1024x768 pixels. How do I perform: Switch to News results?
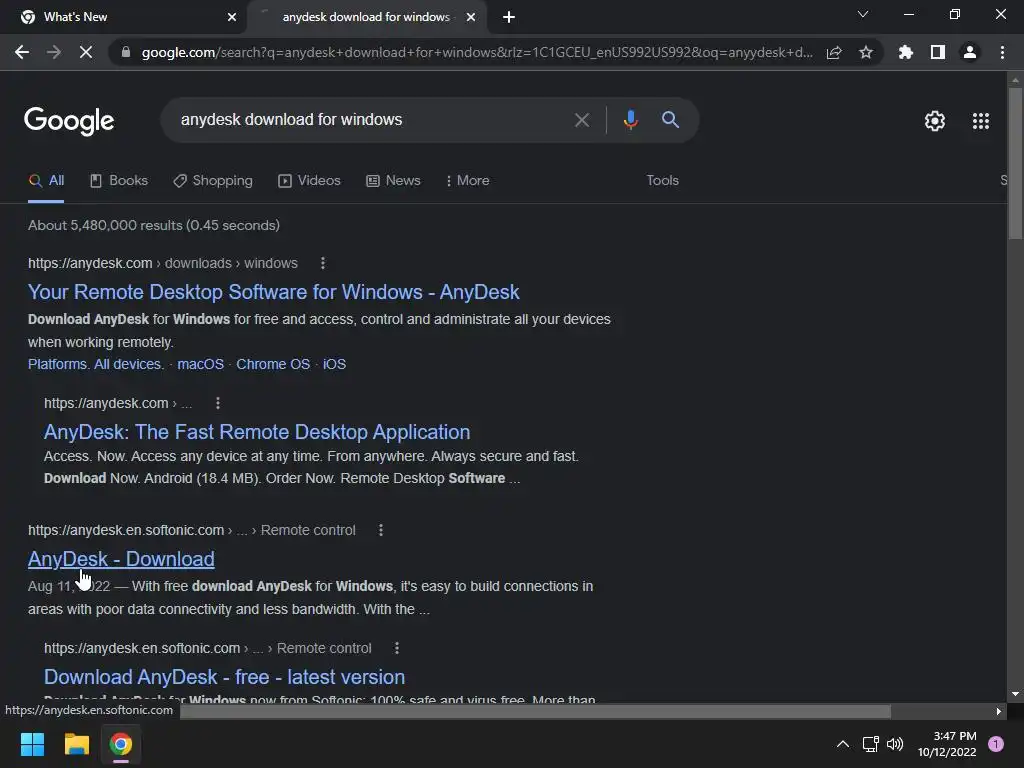point(393,181)
